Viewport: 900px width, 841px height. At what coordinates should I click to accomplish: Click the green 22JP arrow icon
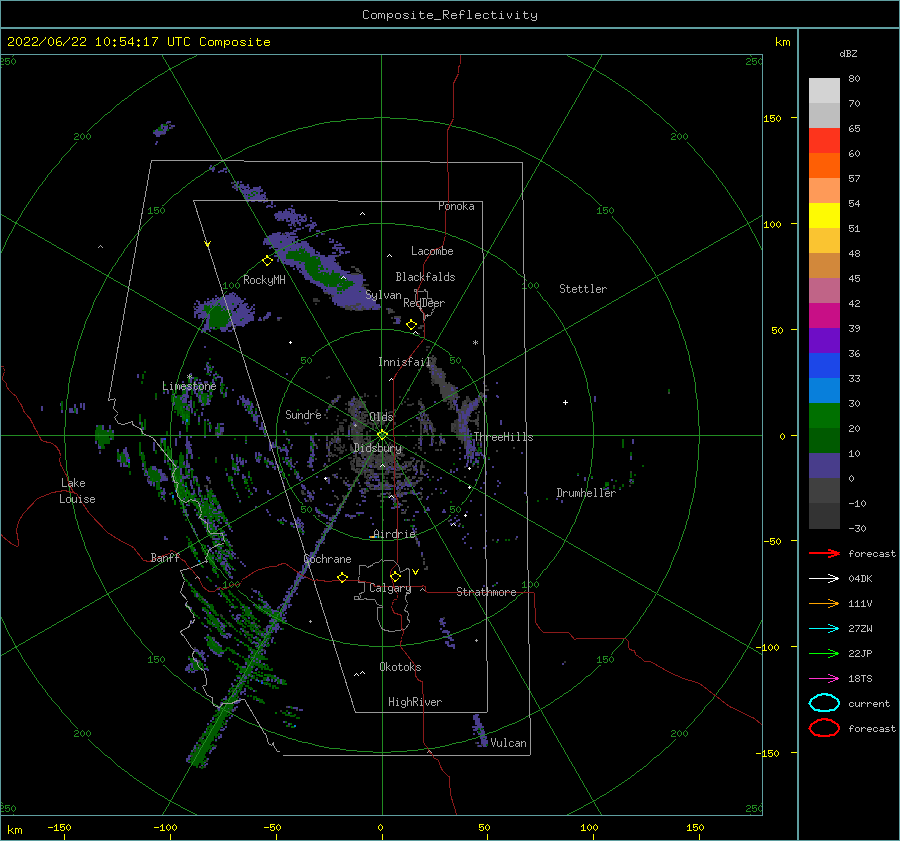click(x=824, y=653)
